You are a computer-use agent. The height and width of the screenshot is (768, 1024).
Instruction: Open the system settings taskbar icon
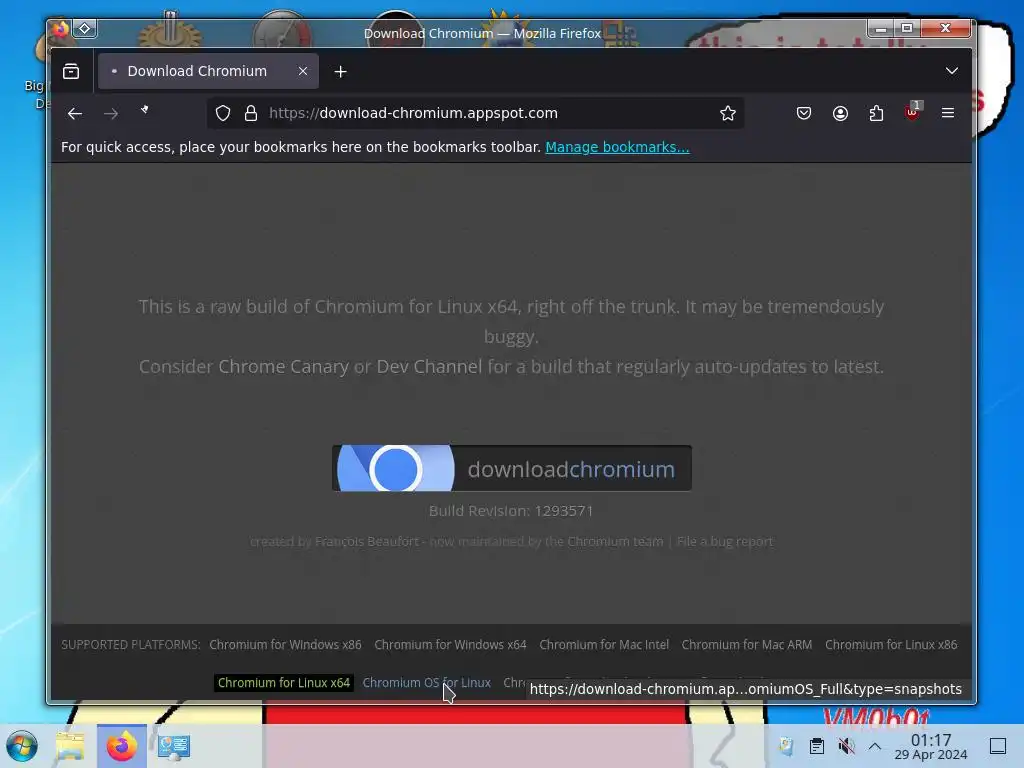pyautogui.click(x=174, y=746)
